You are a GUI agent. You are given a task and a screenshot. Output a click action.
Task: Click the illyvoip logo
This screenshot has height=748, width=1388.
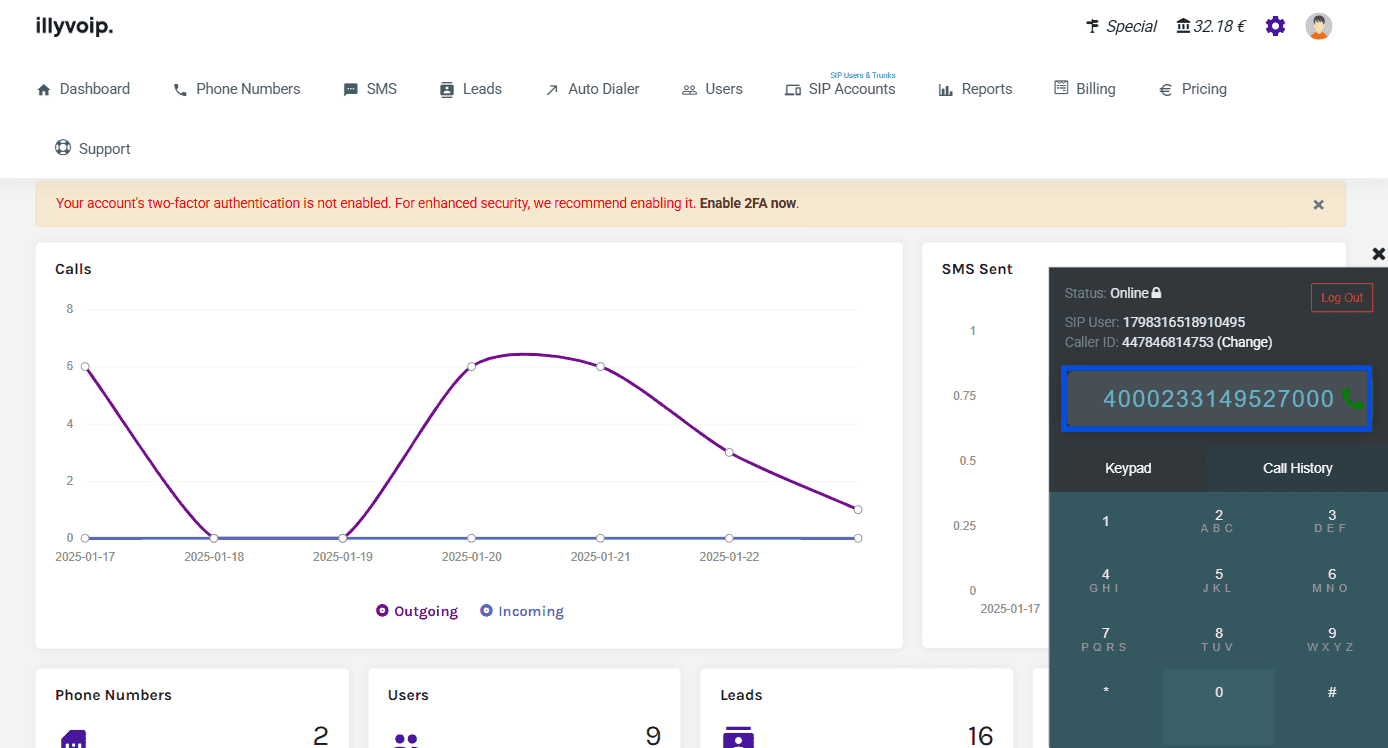point(74,26)
